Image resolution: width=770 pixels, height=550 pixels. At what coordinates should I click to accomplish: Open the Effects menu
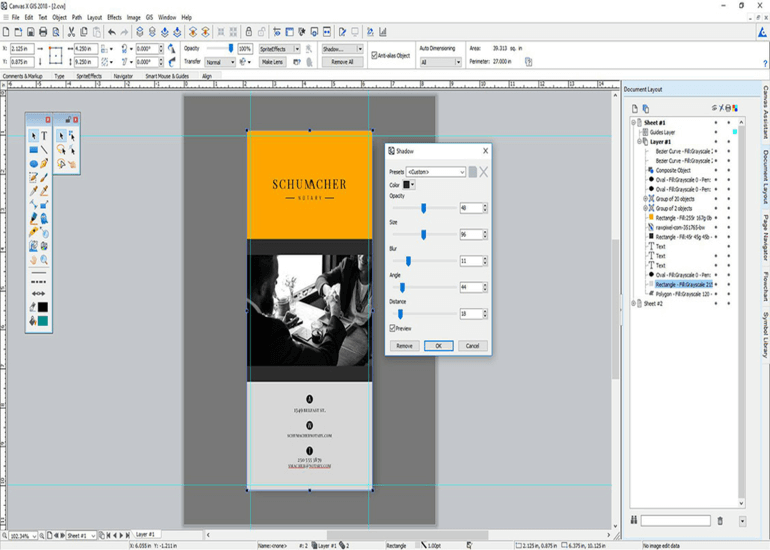tap(114, 17)
